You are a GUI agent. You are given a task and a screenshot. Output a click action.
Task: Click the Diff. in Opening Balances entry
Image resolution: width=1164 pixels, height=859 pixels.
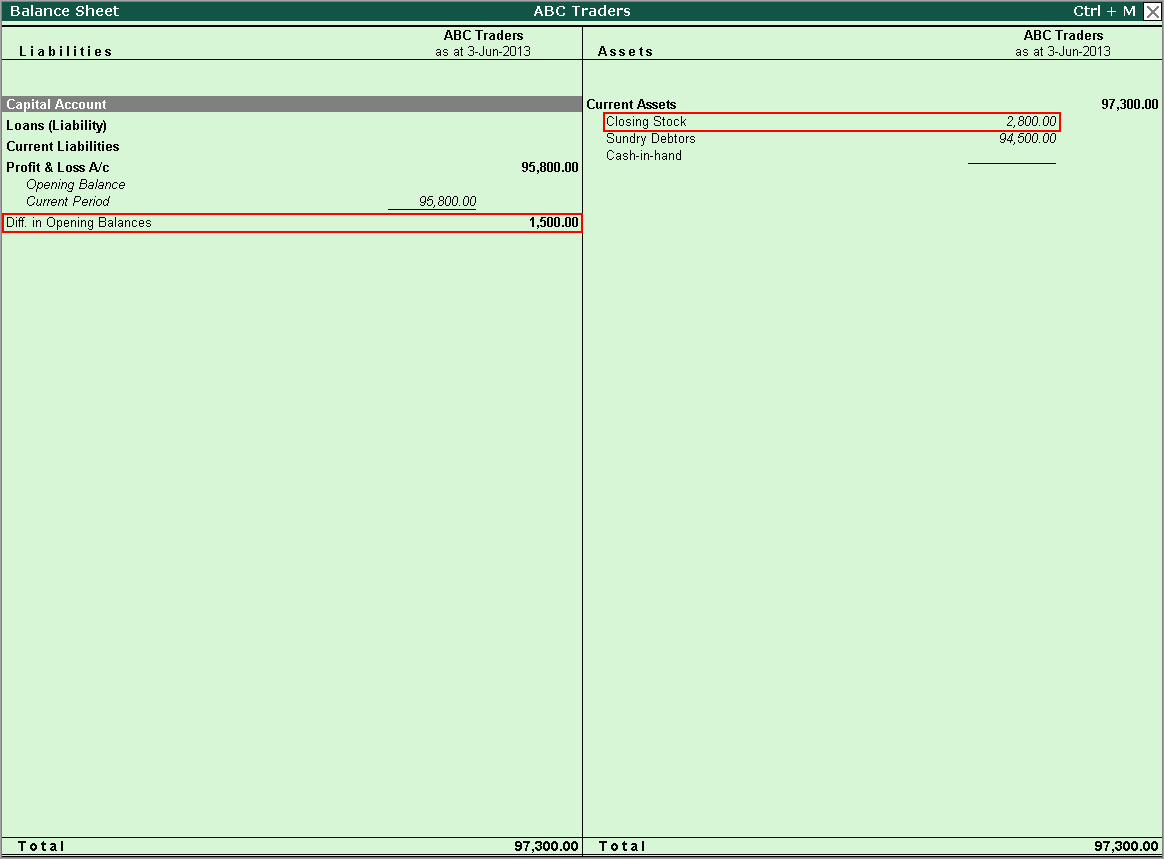click(x=79, y=222)
